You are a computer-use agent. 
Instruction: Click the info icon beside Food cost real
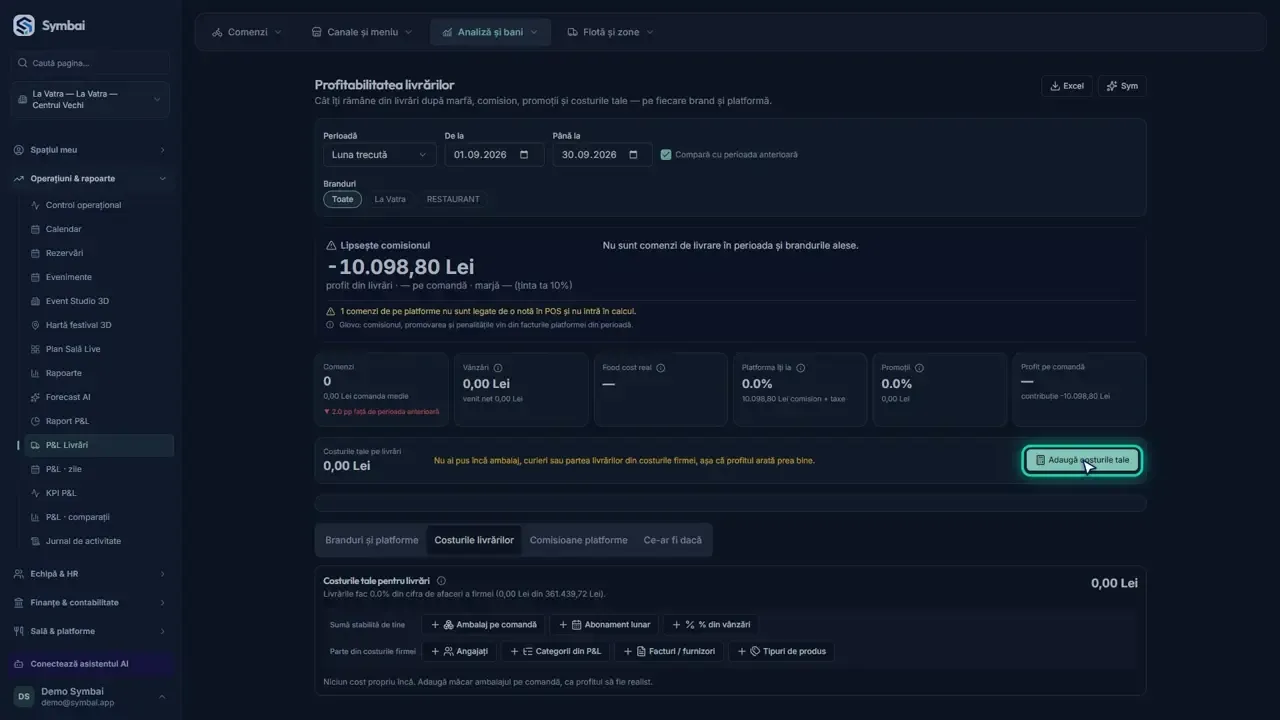point(660,368)
